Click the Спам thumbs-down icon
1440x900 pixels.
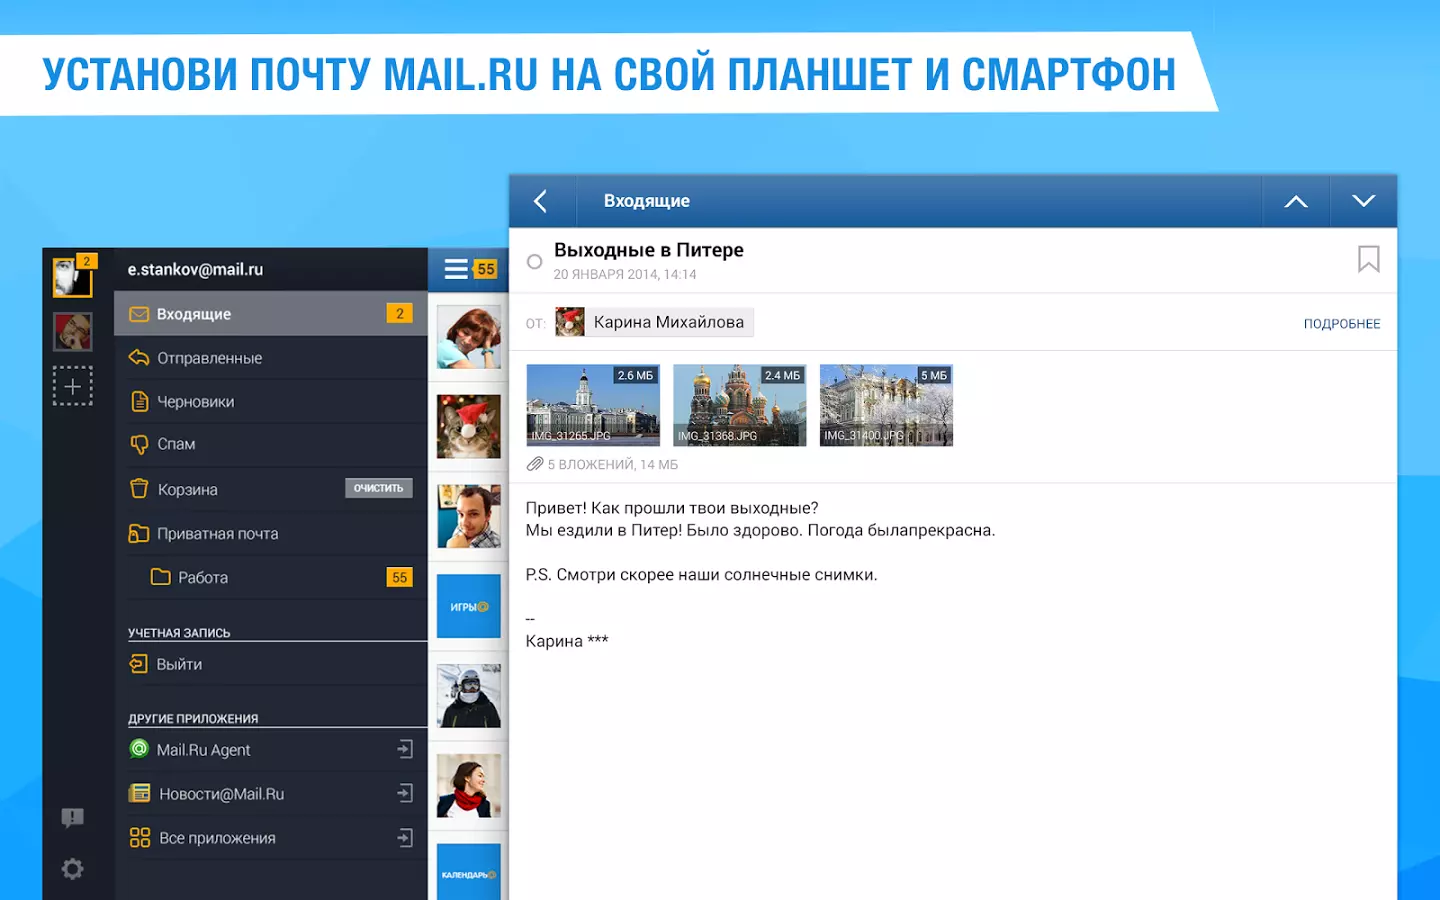[139, 444]
